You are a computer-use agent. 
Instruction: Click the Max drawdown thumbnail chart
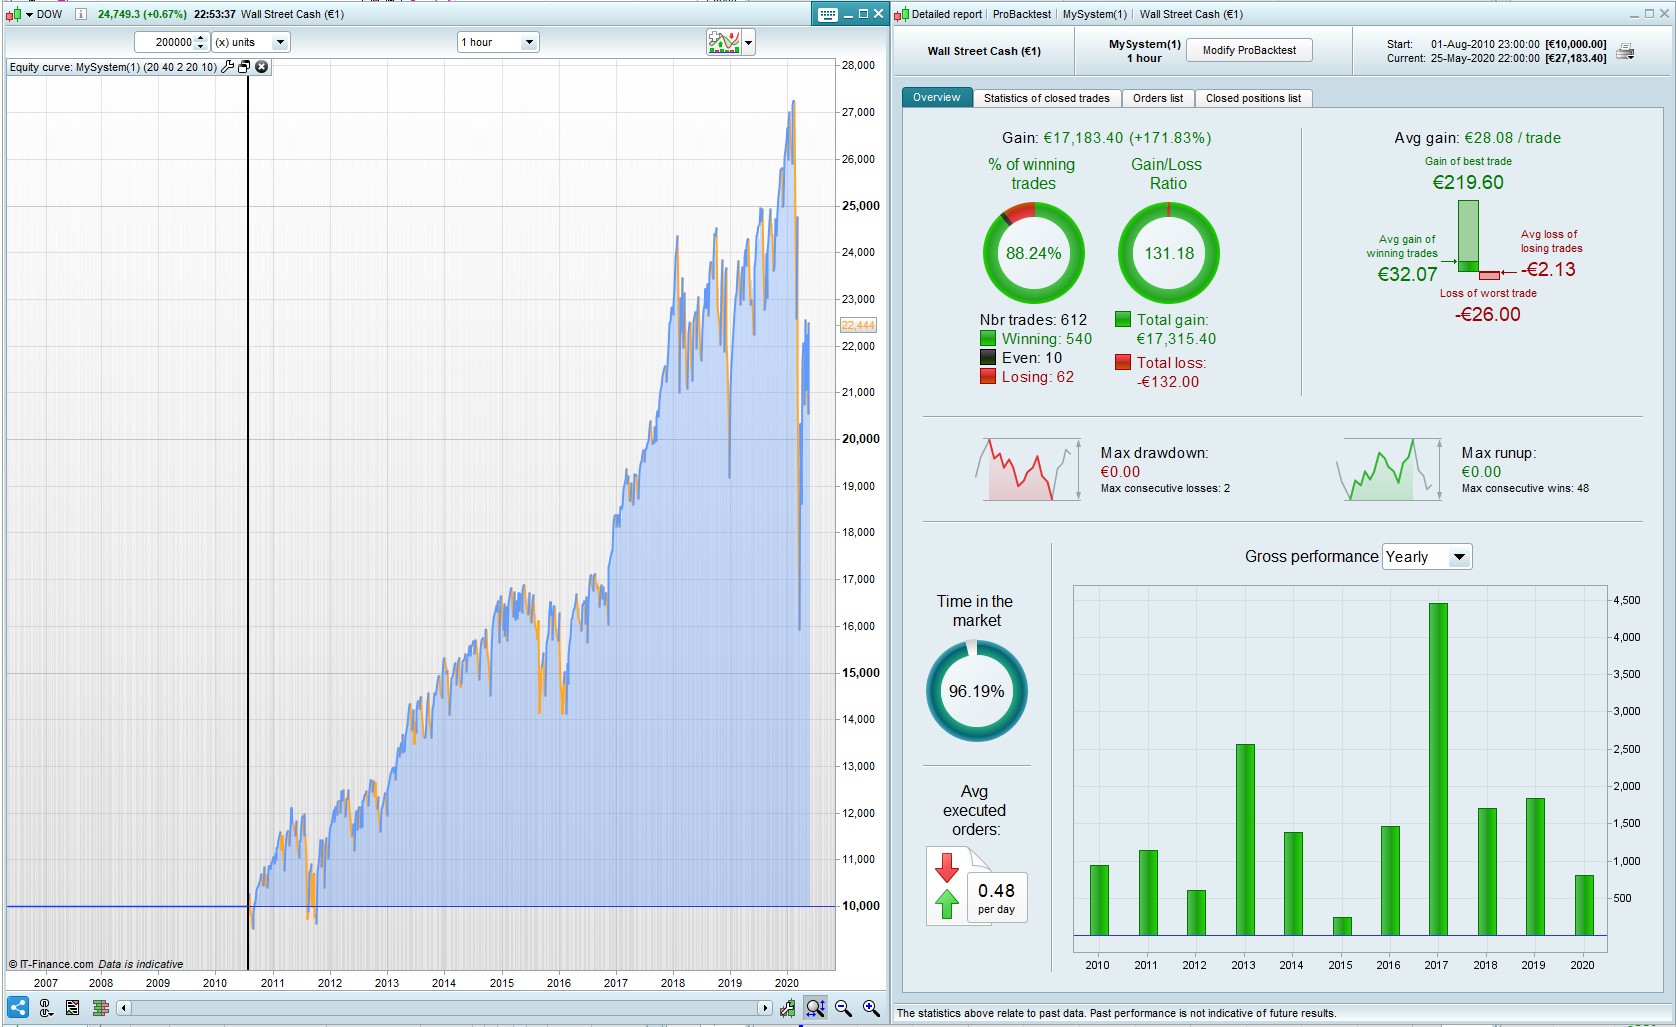1028,469
